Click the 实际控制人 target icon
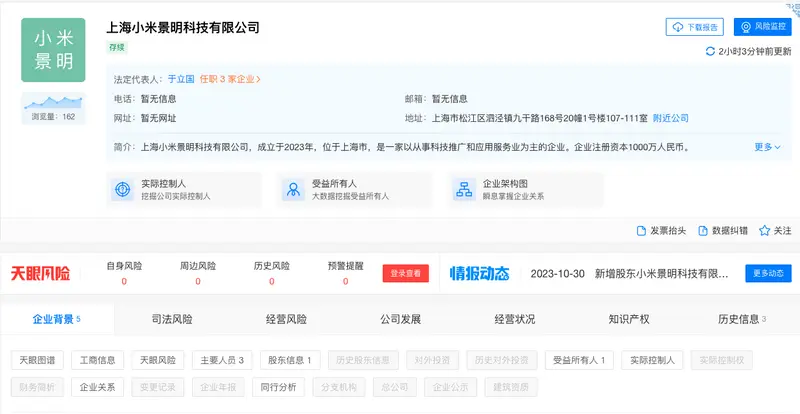Viewport: 800px width, 414px height. [x=122, y=189]
